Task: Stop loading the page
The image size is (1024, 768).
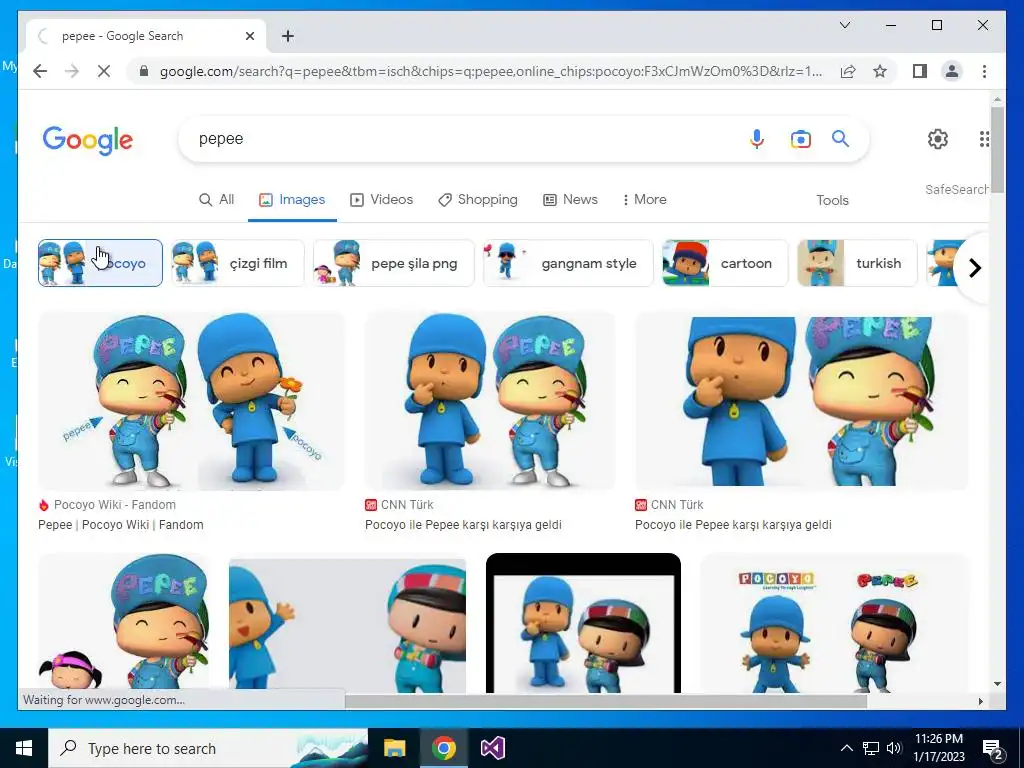Action: [104, 71]
